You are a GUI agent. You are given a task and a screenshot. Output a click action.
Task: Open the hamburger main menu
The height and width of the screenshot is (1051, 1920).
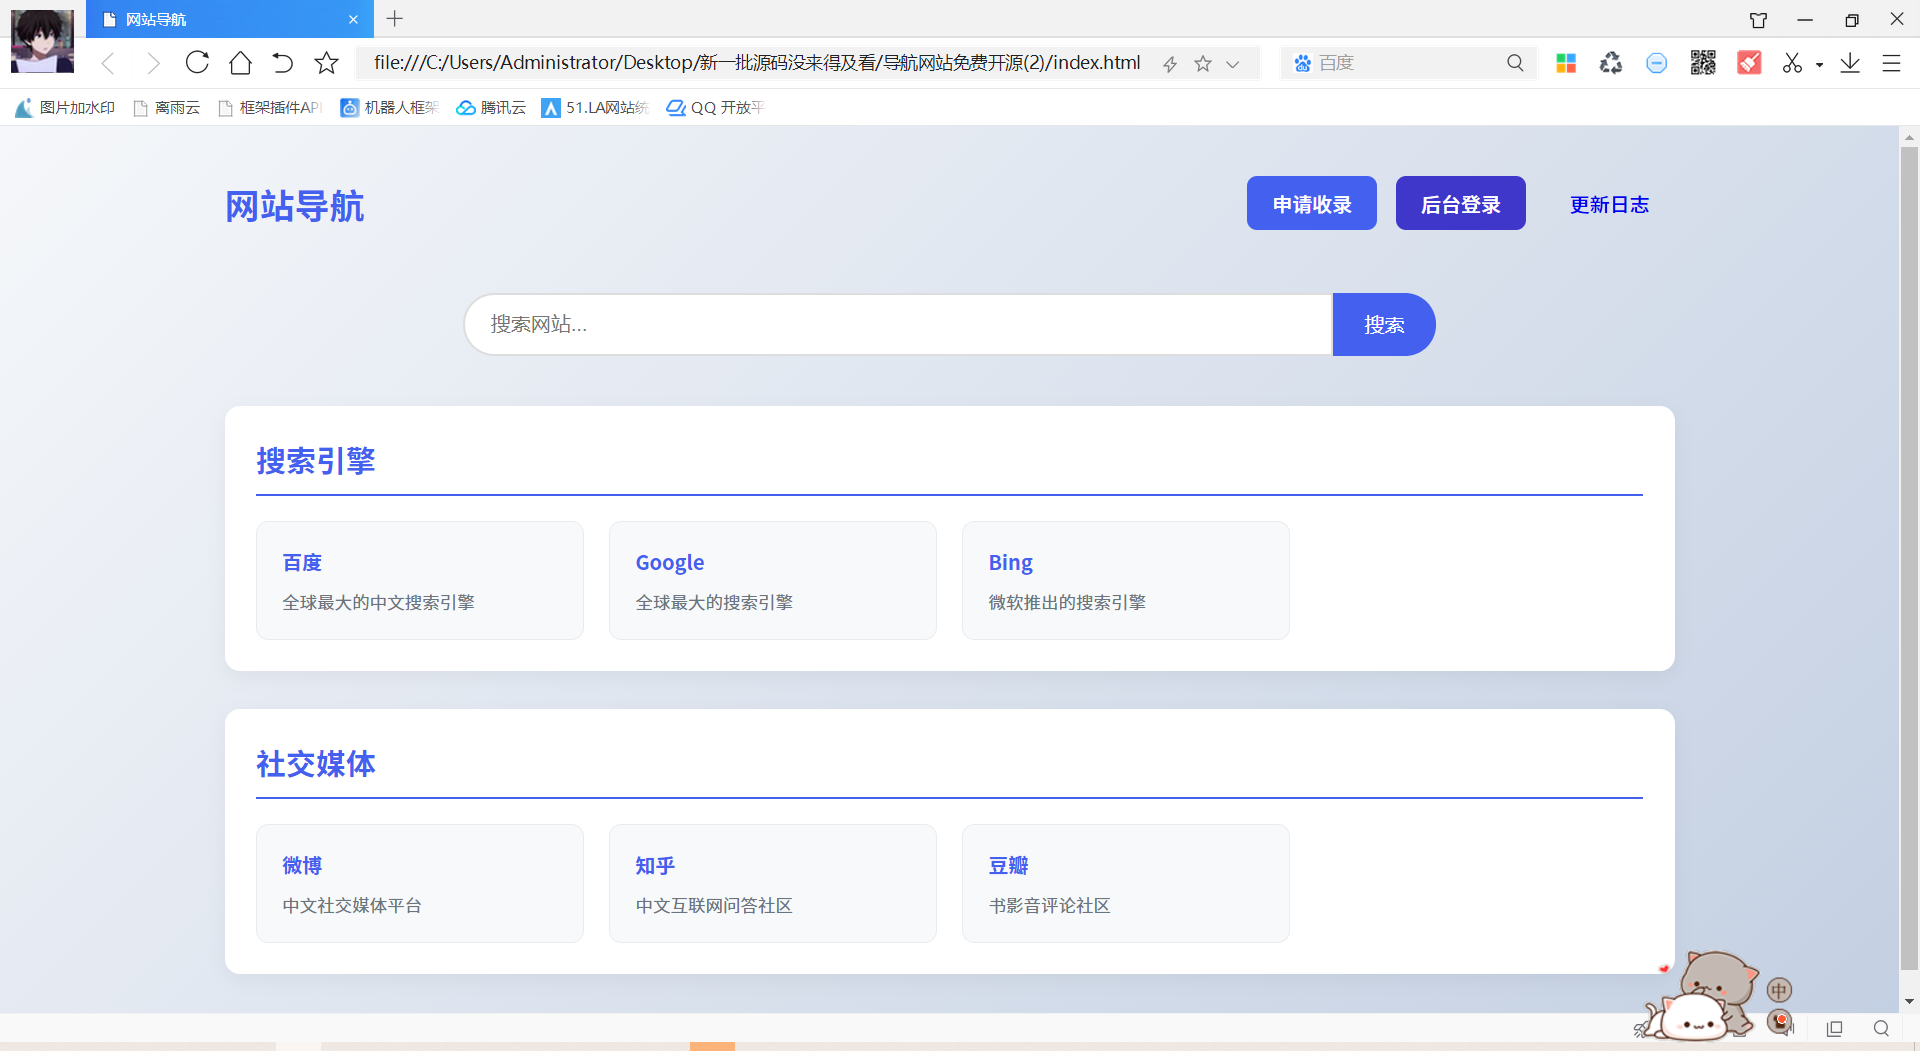[x=1891, y=63]
